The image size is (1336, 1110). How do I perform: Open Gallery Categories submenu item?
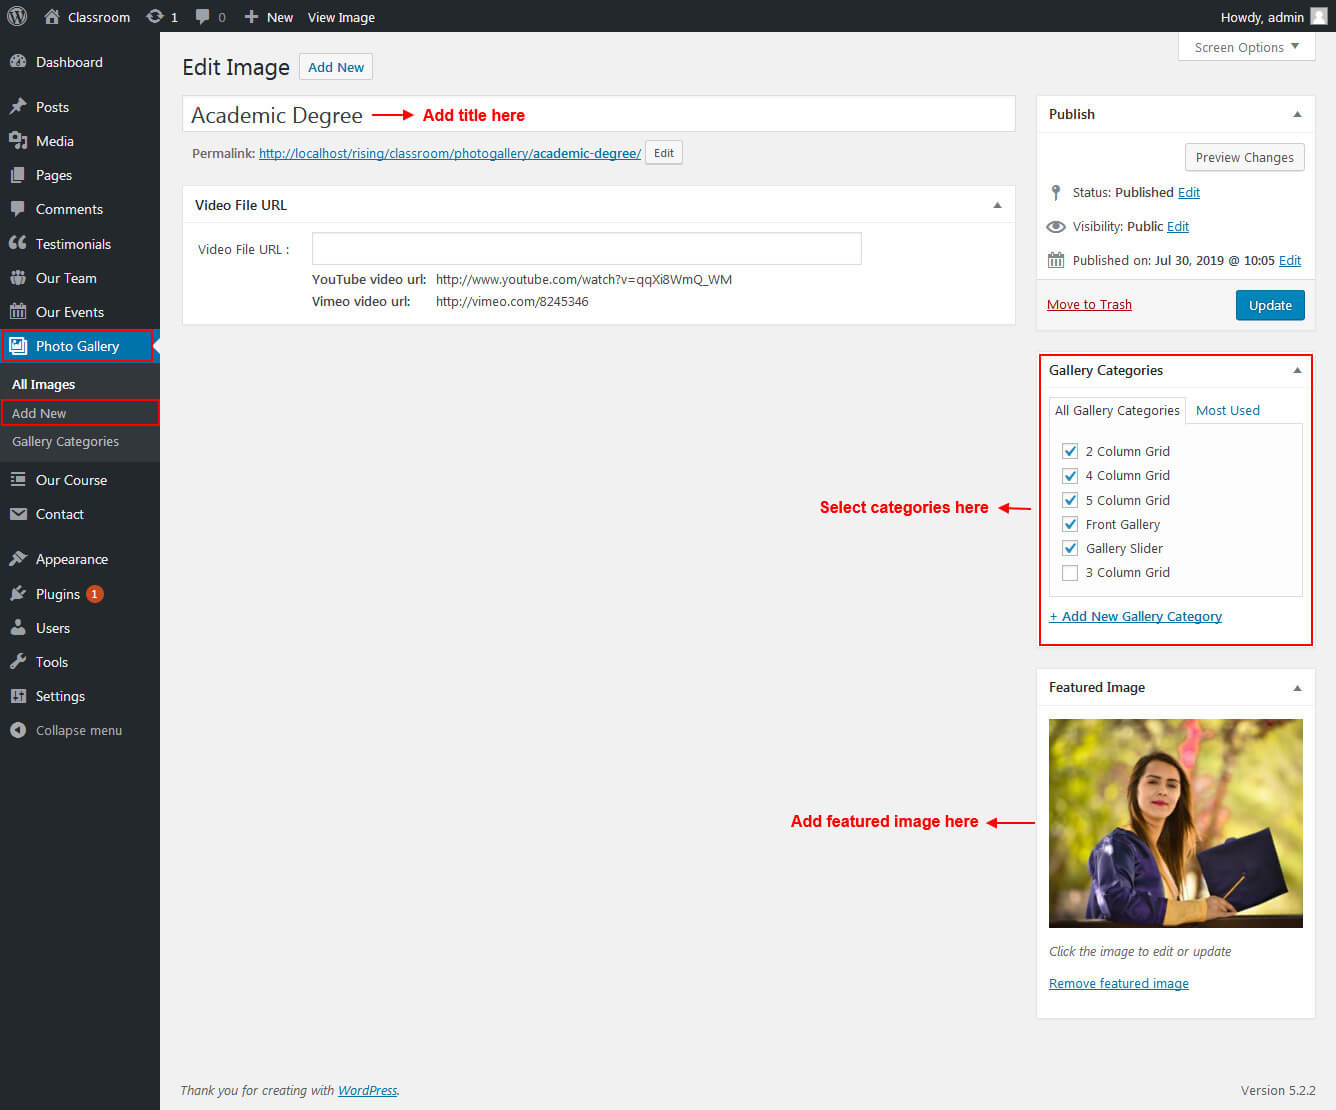(65, 441)
